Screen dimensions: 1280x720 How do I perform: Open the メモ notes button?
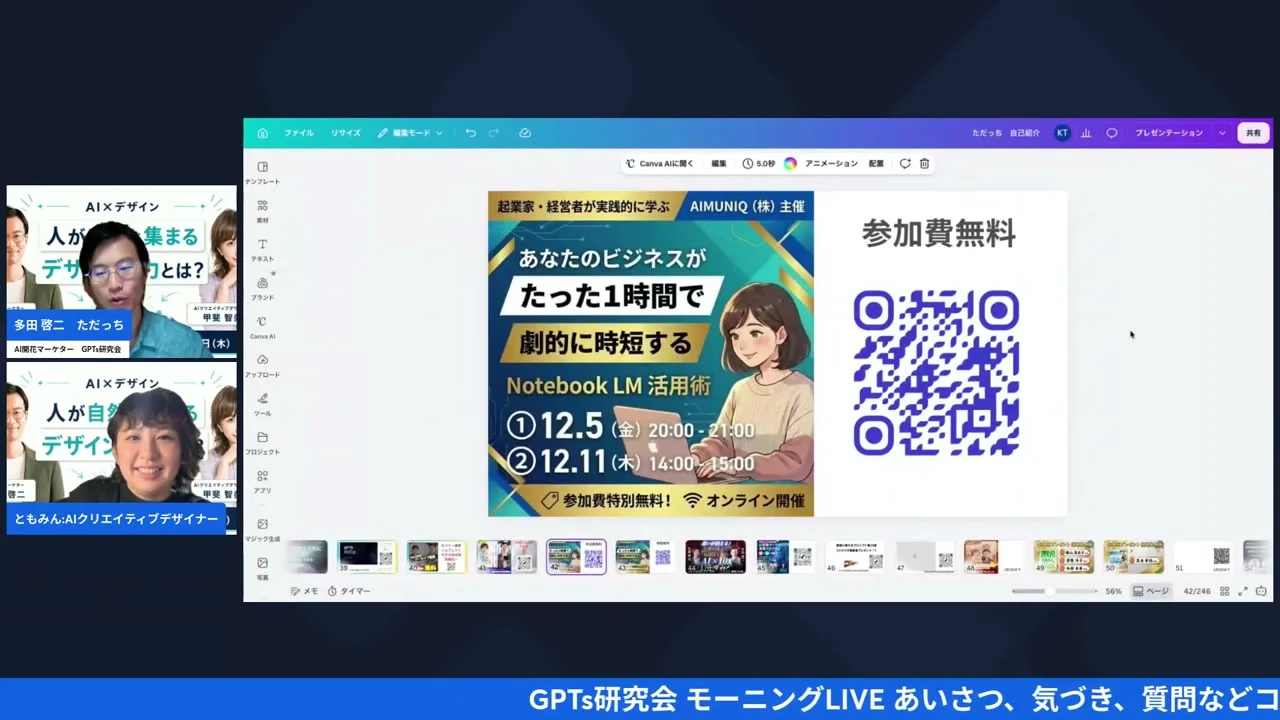click(x=304, y=591)
